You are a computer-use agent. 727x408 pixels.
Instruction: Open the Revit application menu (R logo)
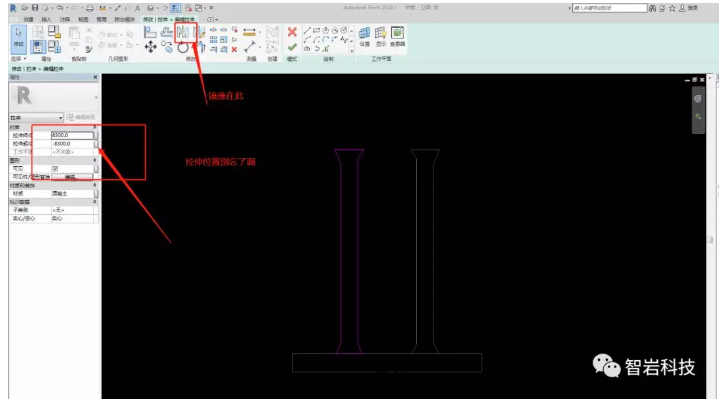click(13, 8)
